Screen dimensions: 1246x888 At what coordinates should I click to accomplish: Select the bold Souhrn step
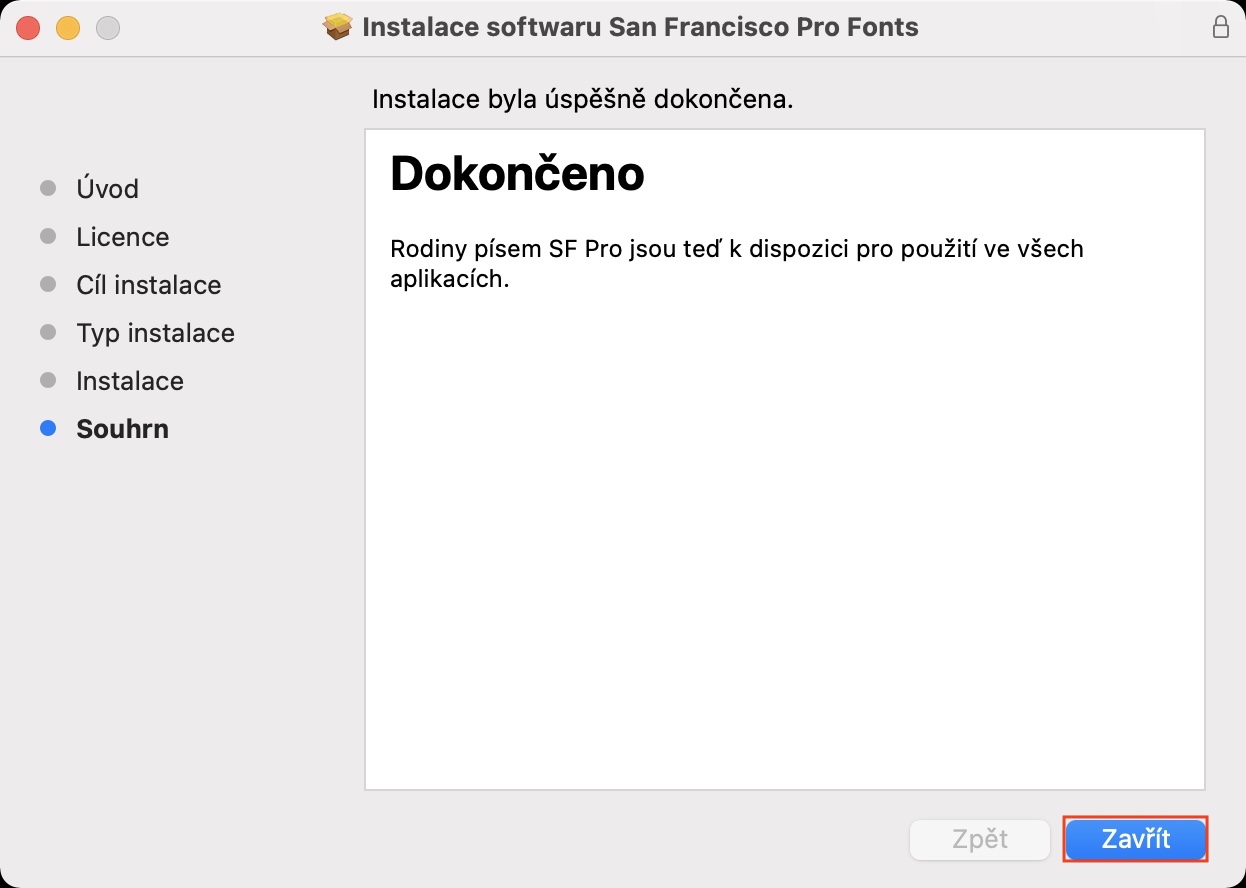(122, 429)
